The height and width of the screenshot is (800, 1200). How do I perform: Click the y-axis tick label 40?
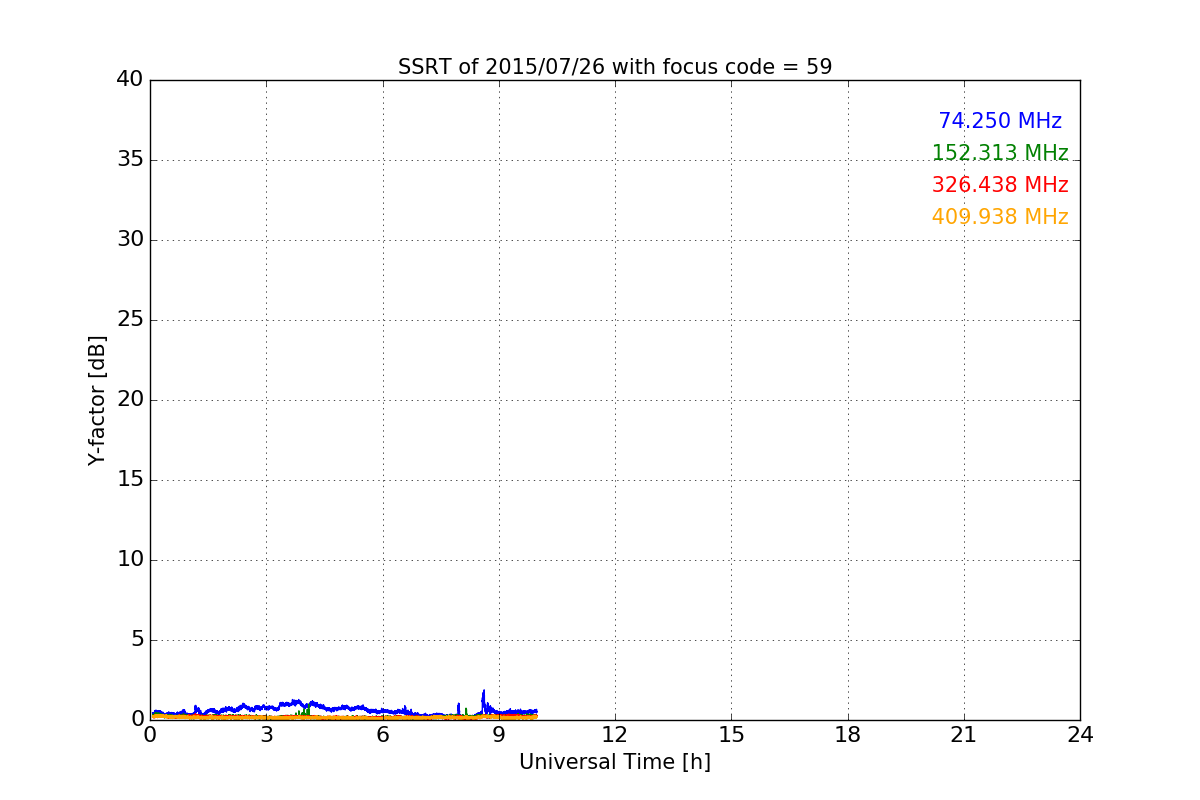pyautogui.click(x=130, y=80)
